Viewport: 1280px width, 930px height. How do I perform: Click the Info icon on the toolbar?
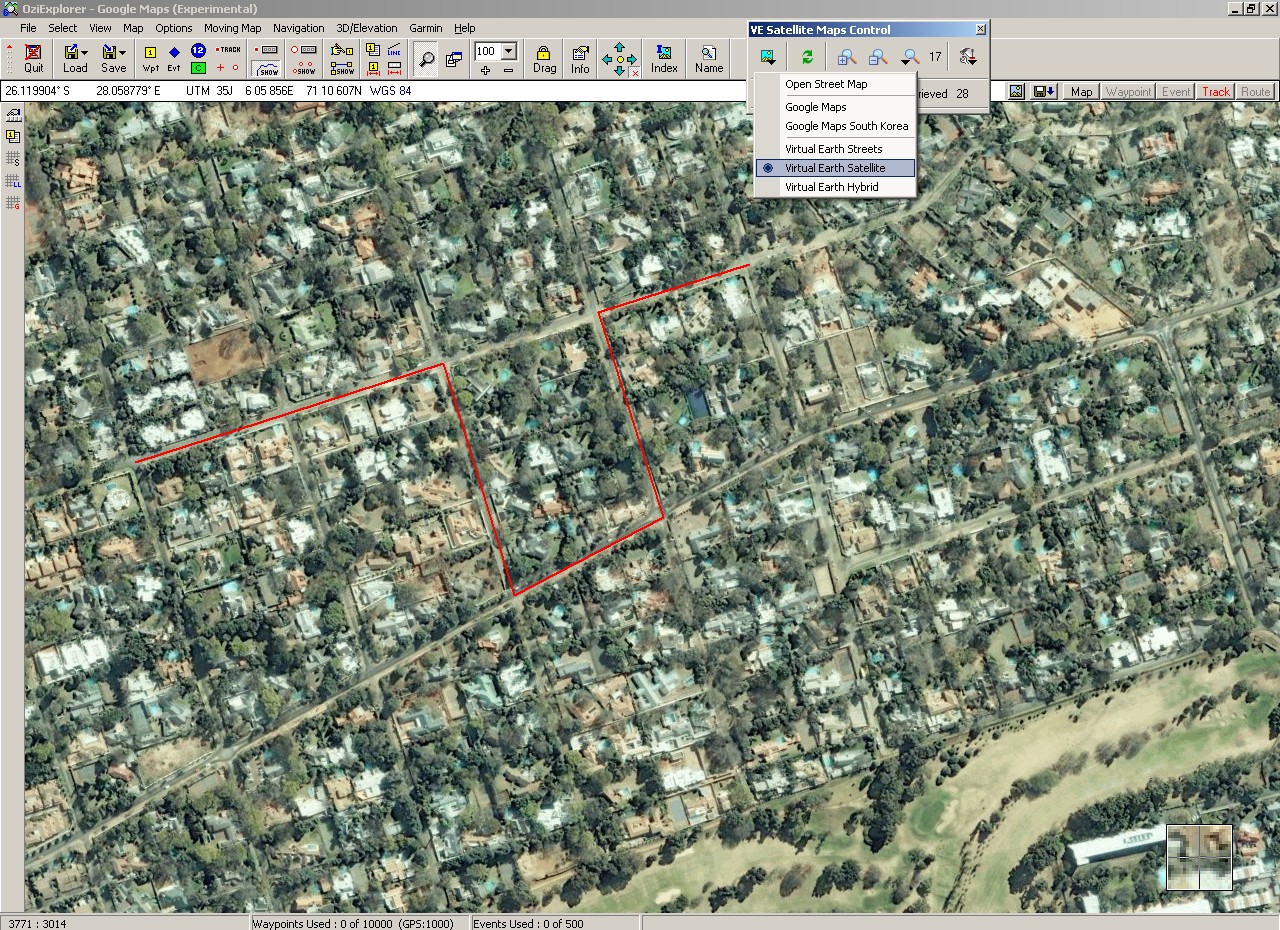click(579, 57)
